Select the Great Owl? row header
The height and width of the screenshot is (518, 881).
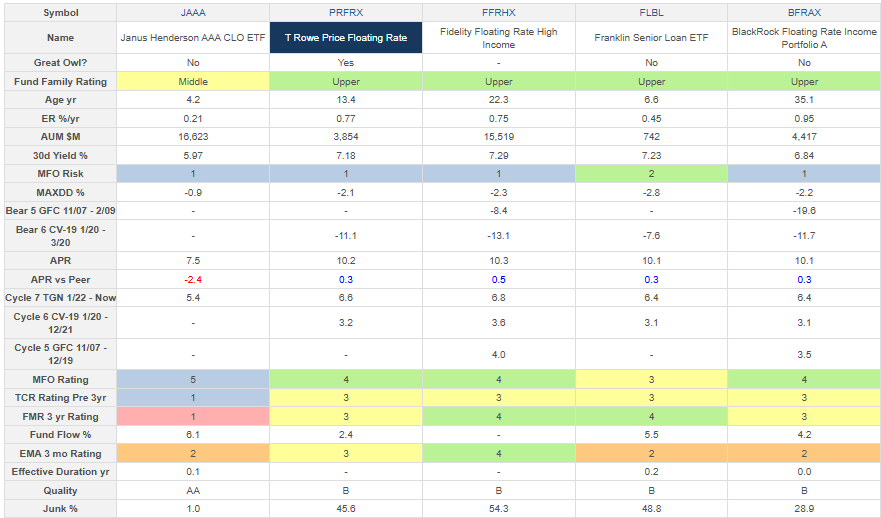[x=59, y=62]
